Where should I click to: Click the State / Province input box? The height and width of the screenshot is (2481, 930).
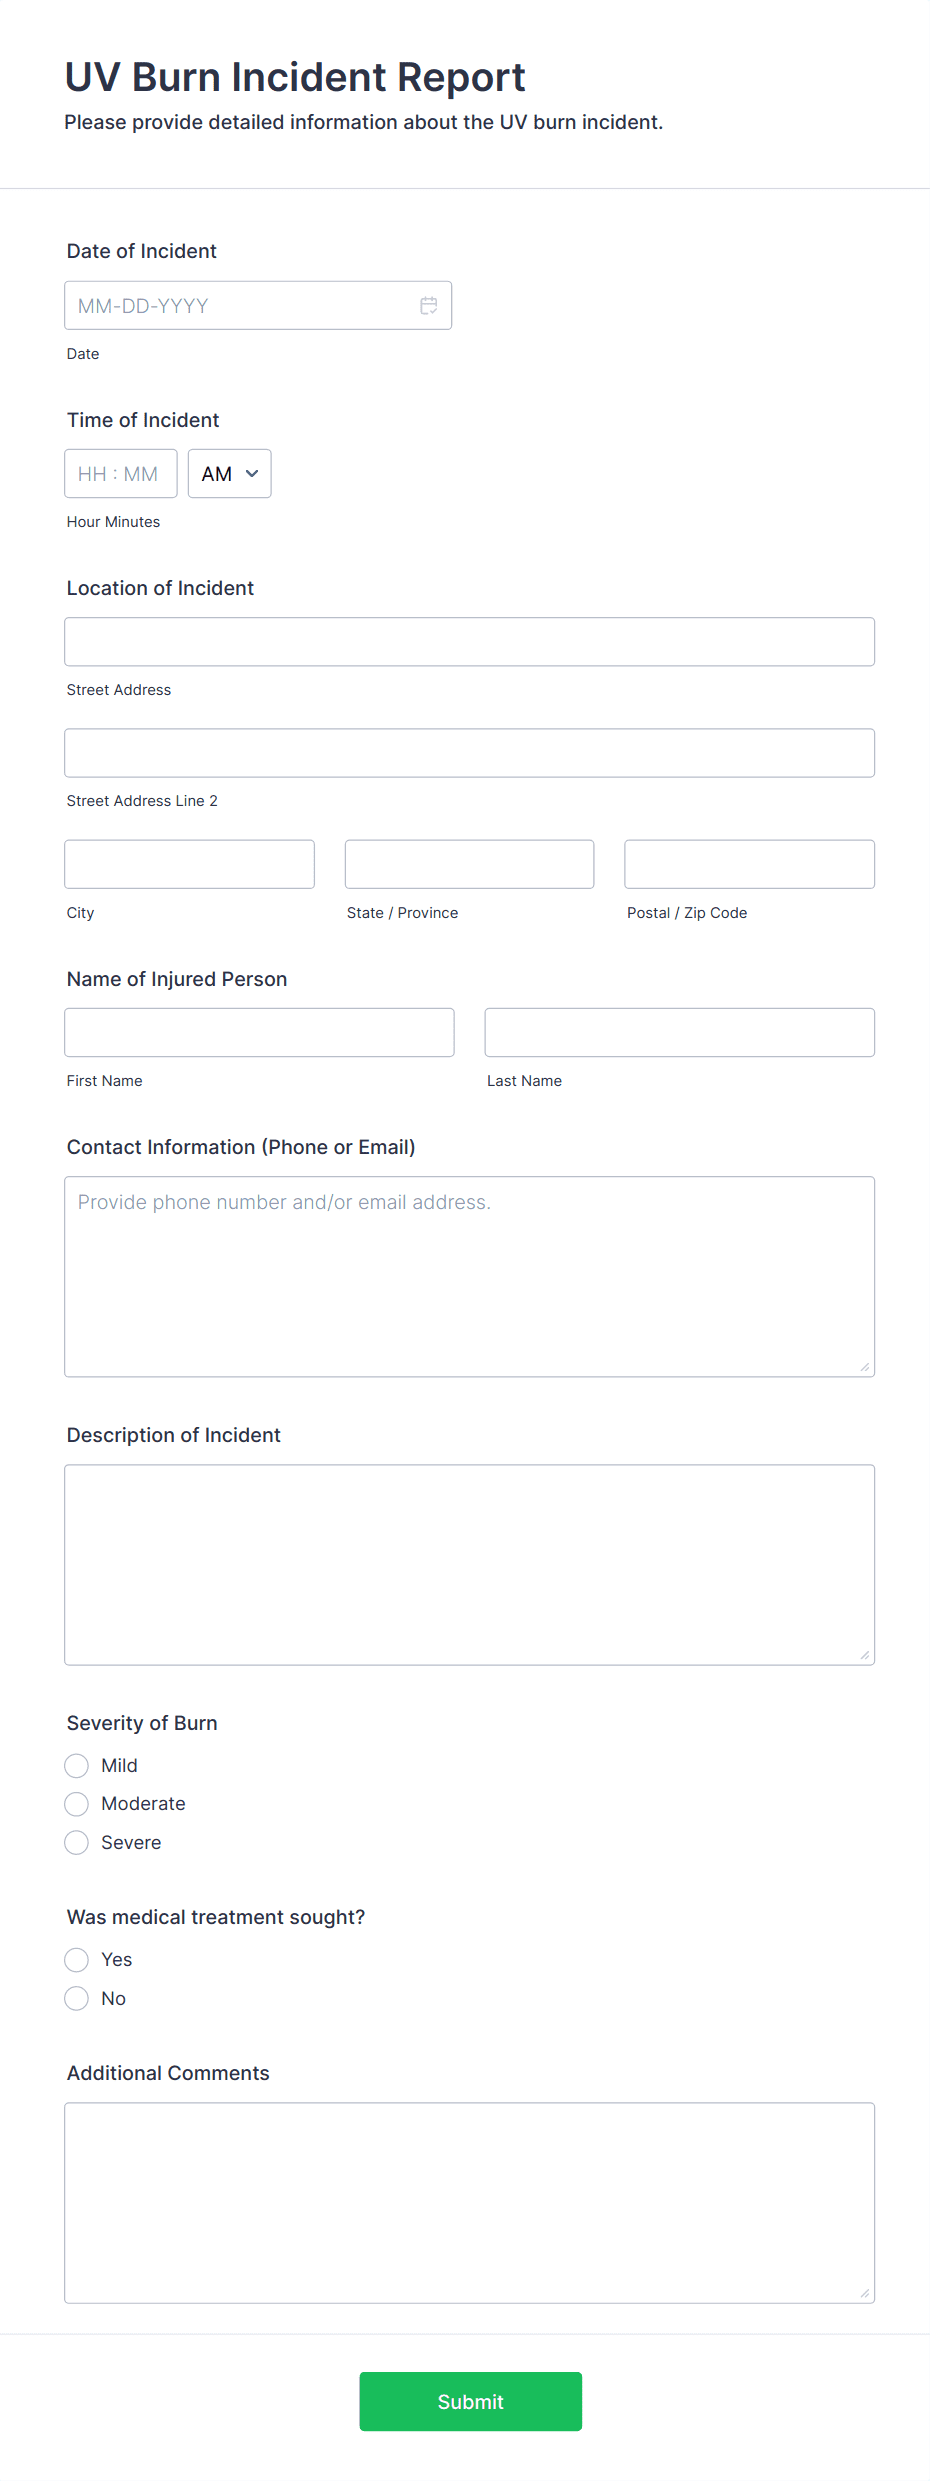click(x=469, y=863)
